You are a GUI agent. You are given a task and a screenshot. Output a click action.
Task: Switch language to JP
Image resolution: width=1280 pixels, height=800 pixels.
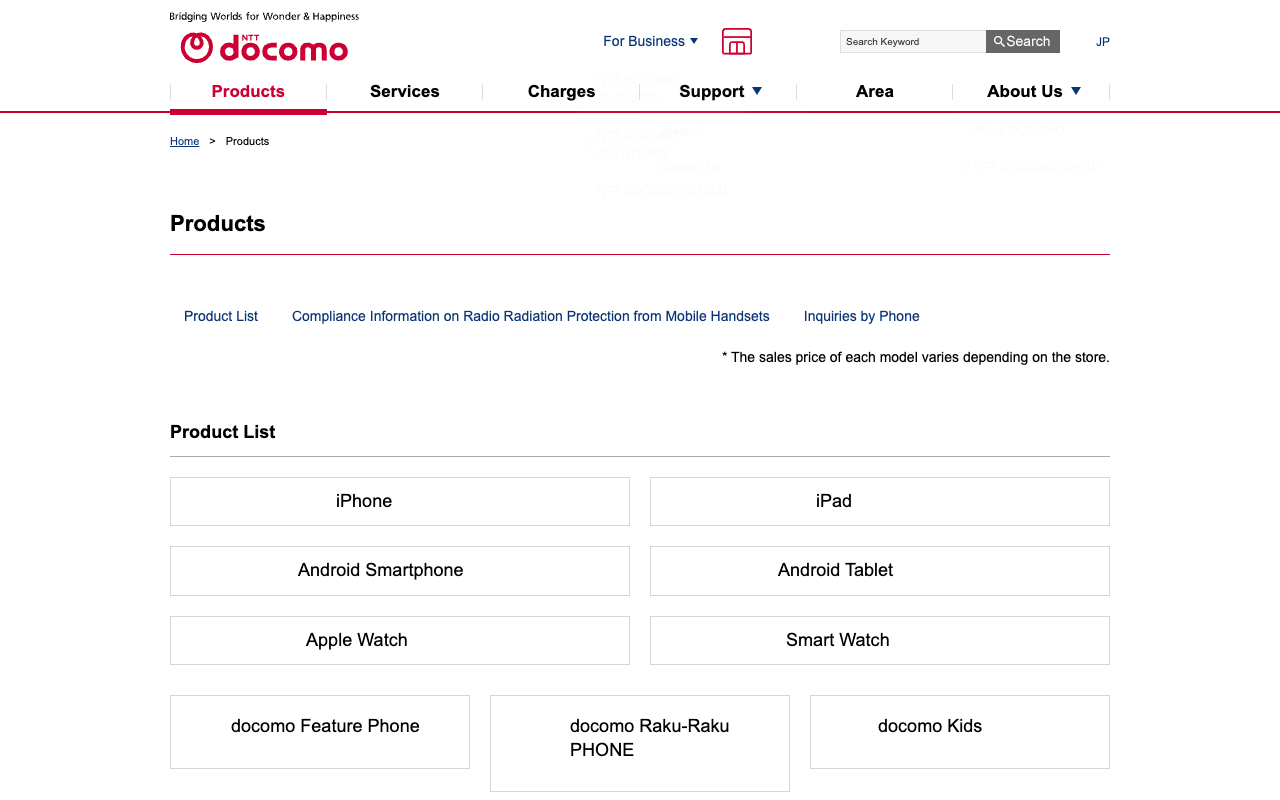pos(1103,42)
